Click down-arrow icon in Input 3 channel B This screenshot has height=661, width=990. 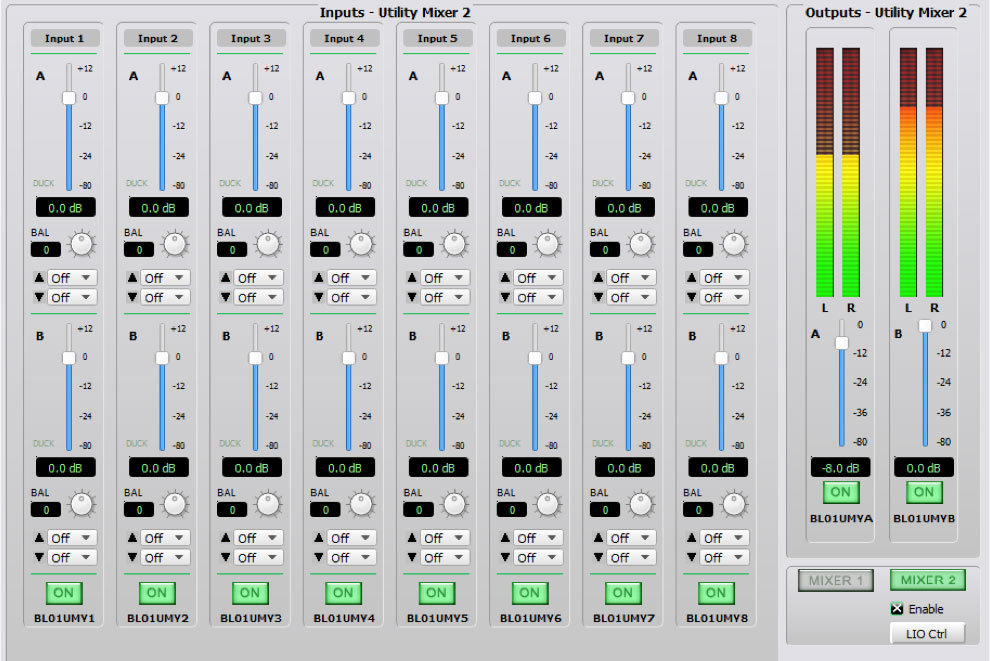tap(225, 558)
